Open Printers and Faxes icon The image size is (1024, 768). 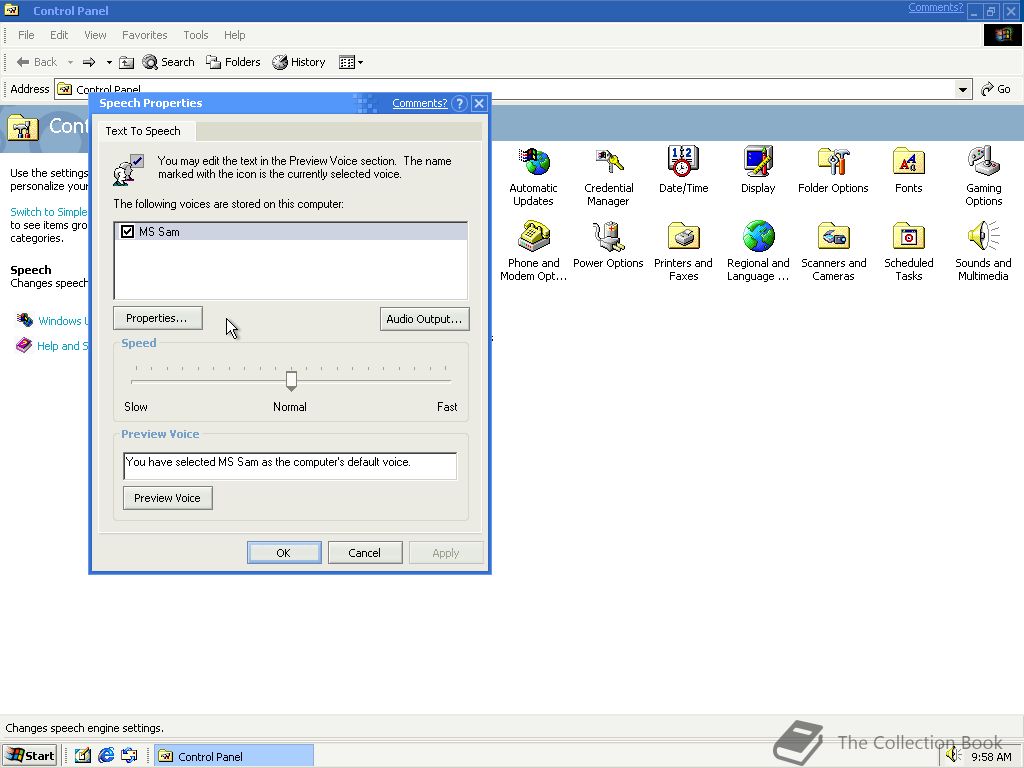click(x=683, y=251)
